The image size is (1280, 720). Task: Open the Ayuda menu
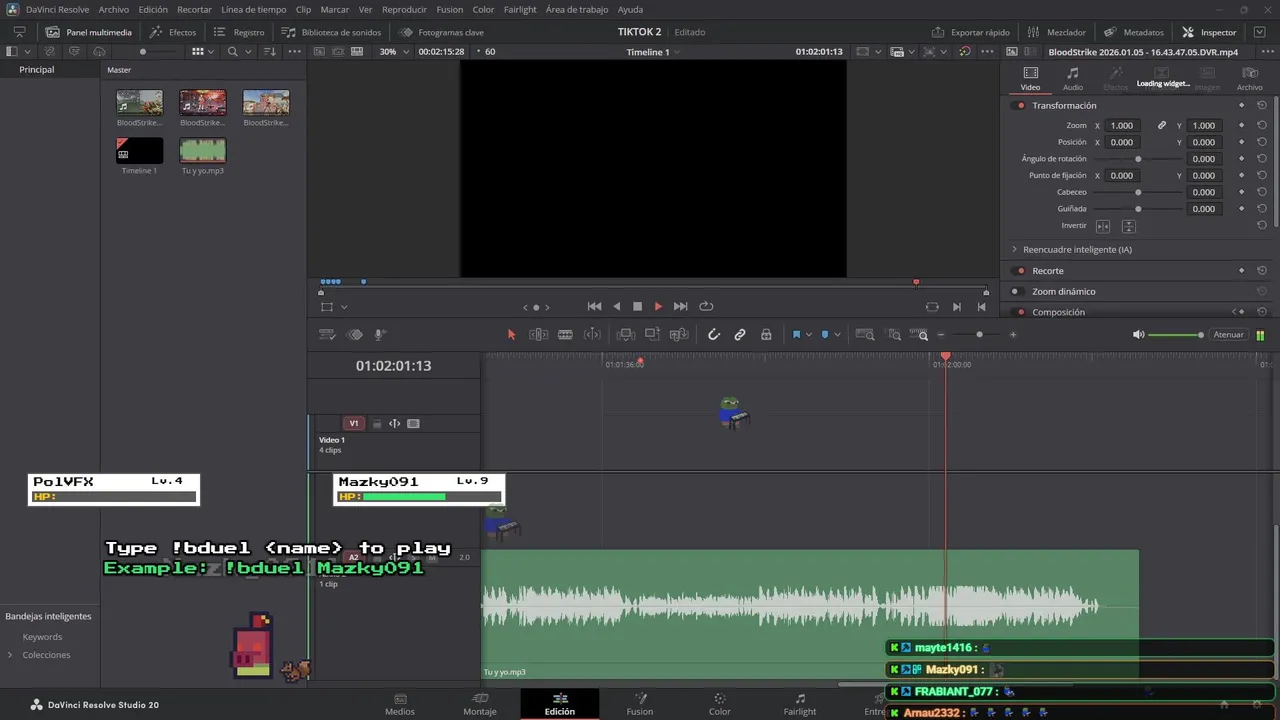(x=630, y=9)
